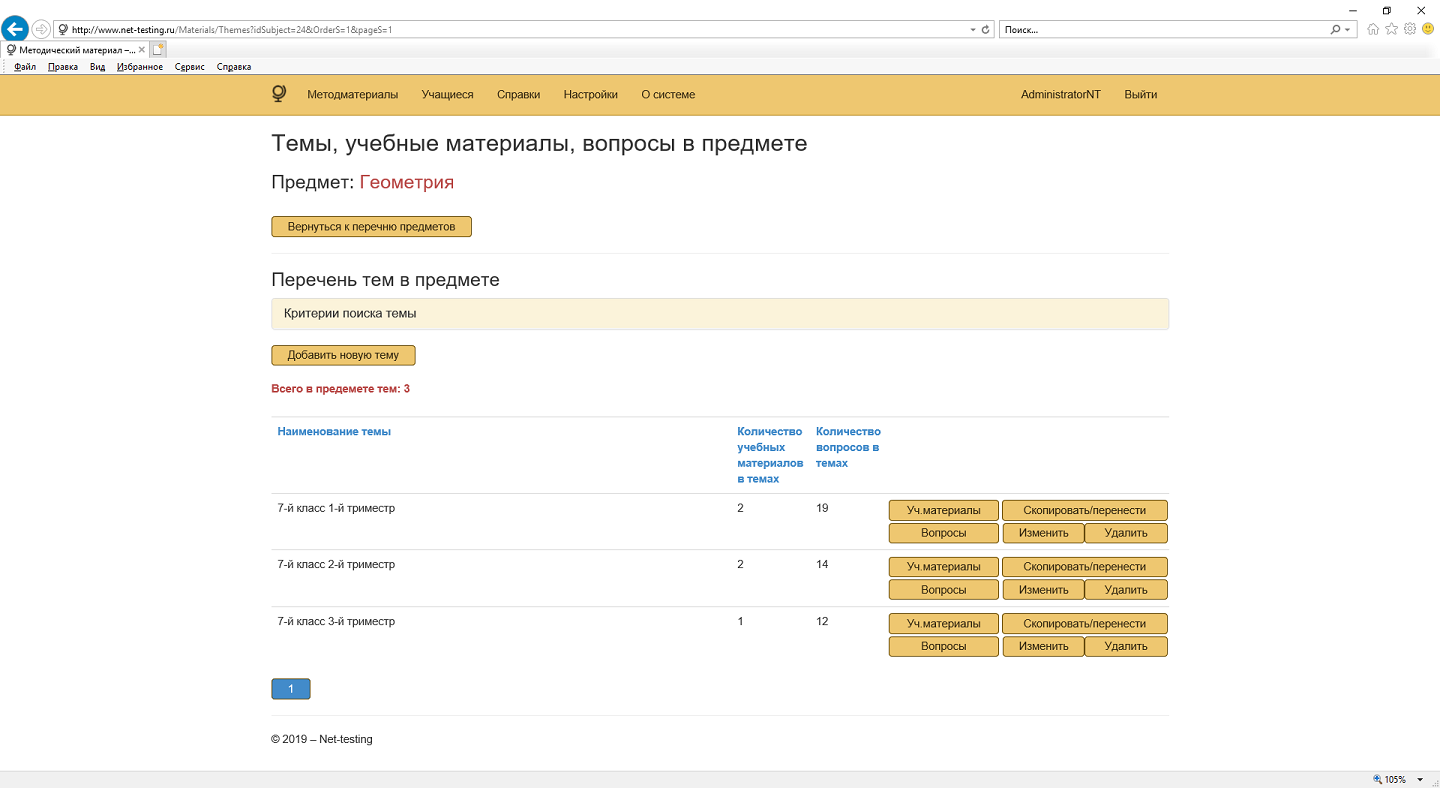This screenshot has width=1440, height=788.
Task: Open Уч.материалы for 1-й триместр
Action: [944, 510]
